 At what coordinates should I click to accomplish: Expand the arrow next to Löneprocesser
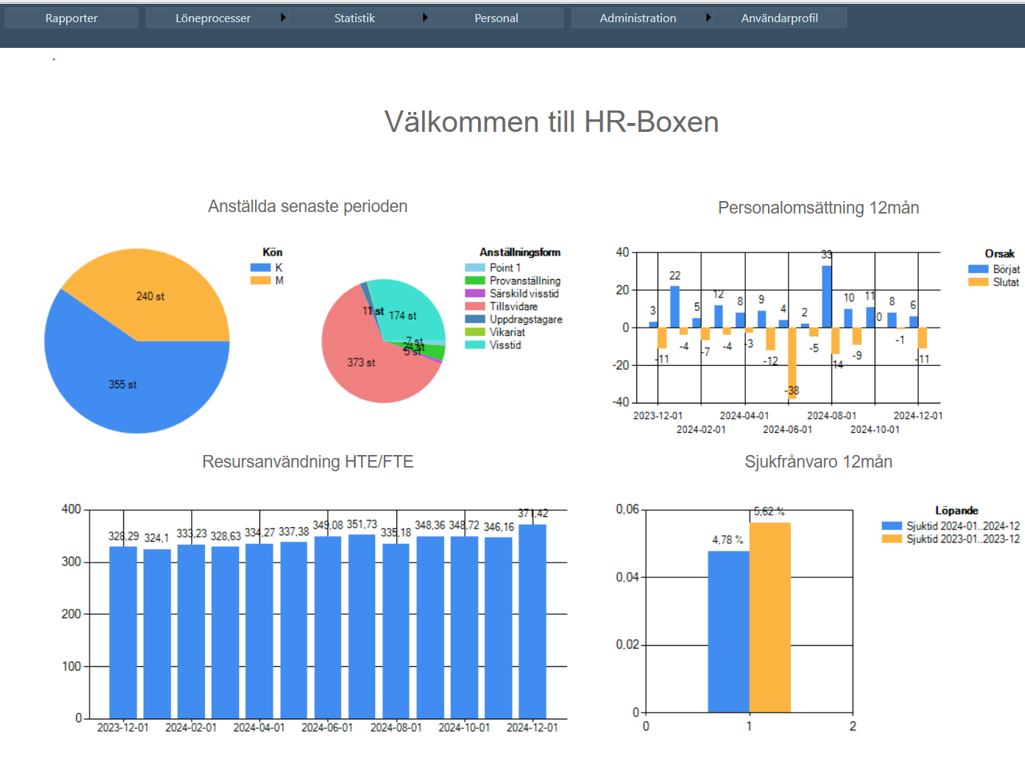pyautogui.click(x=283, y=18)
